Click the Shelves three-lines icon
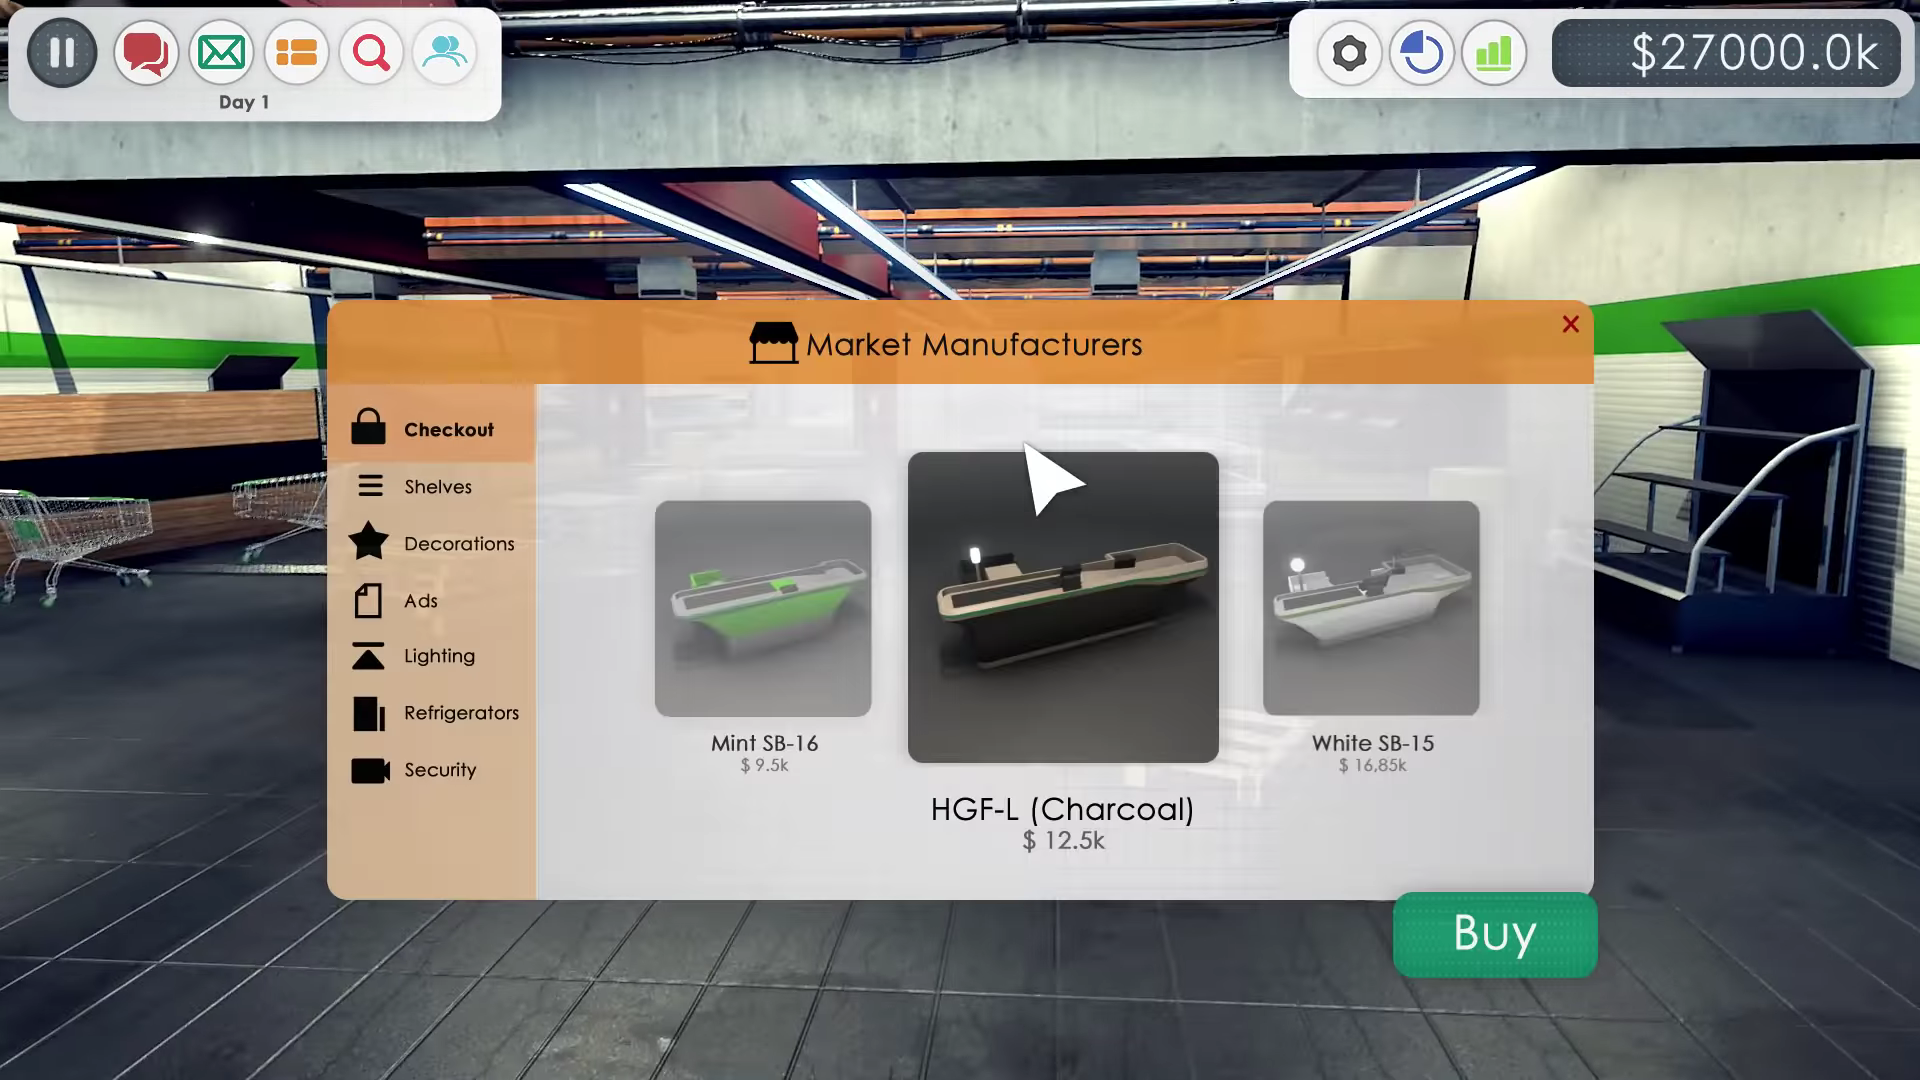This screenshot has width=1920, height=1080. pyautogui.click(x=370, y=486)
